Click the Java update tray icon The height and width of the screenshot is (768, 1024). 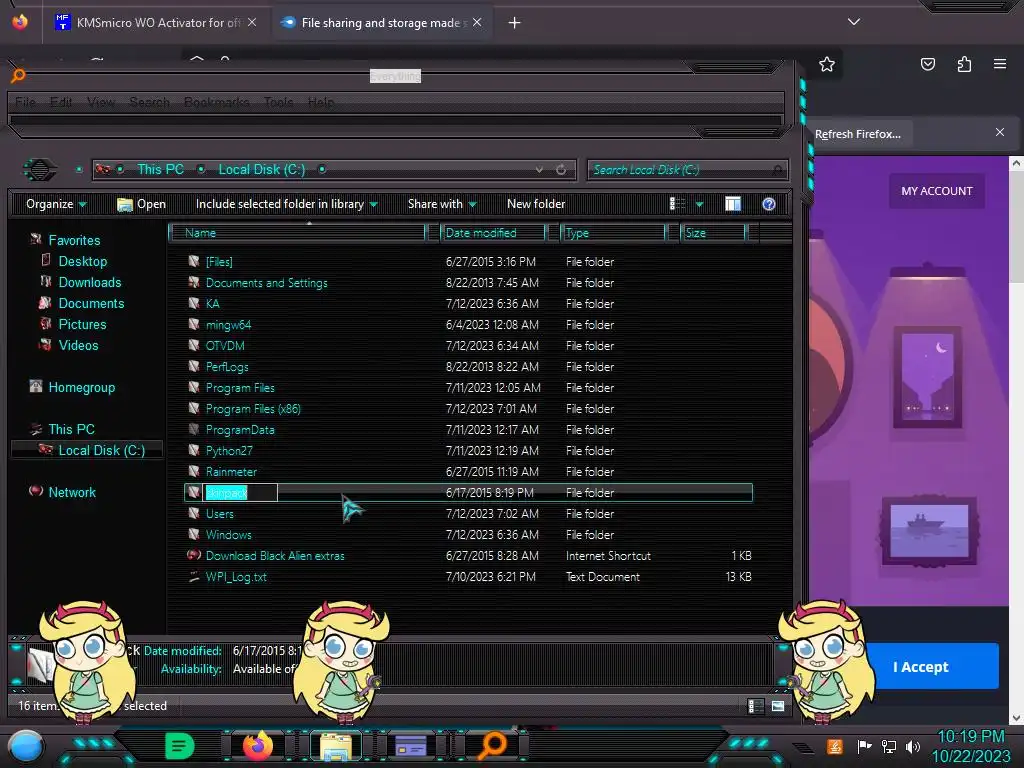835,746
